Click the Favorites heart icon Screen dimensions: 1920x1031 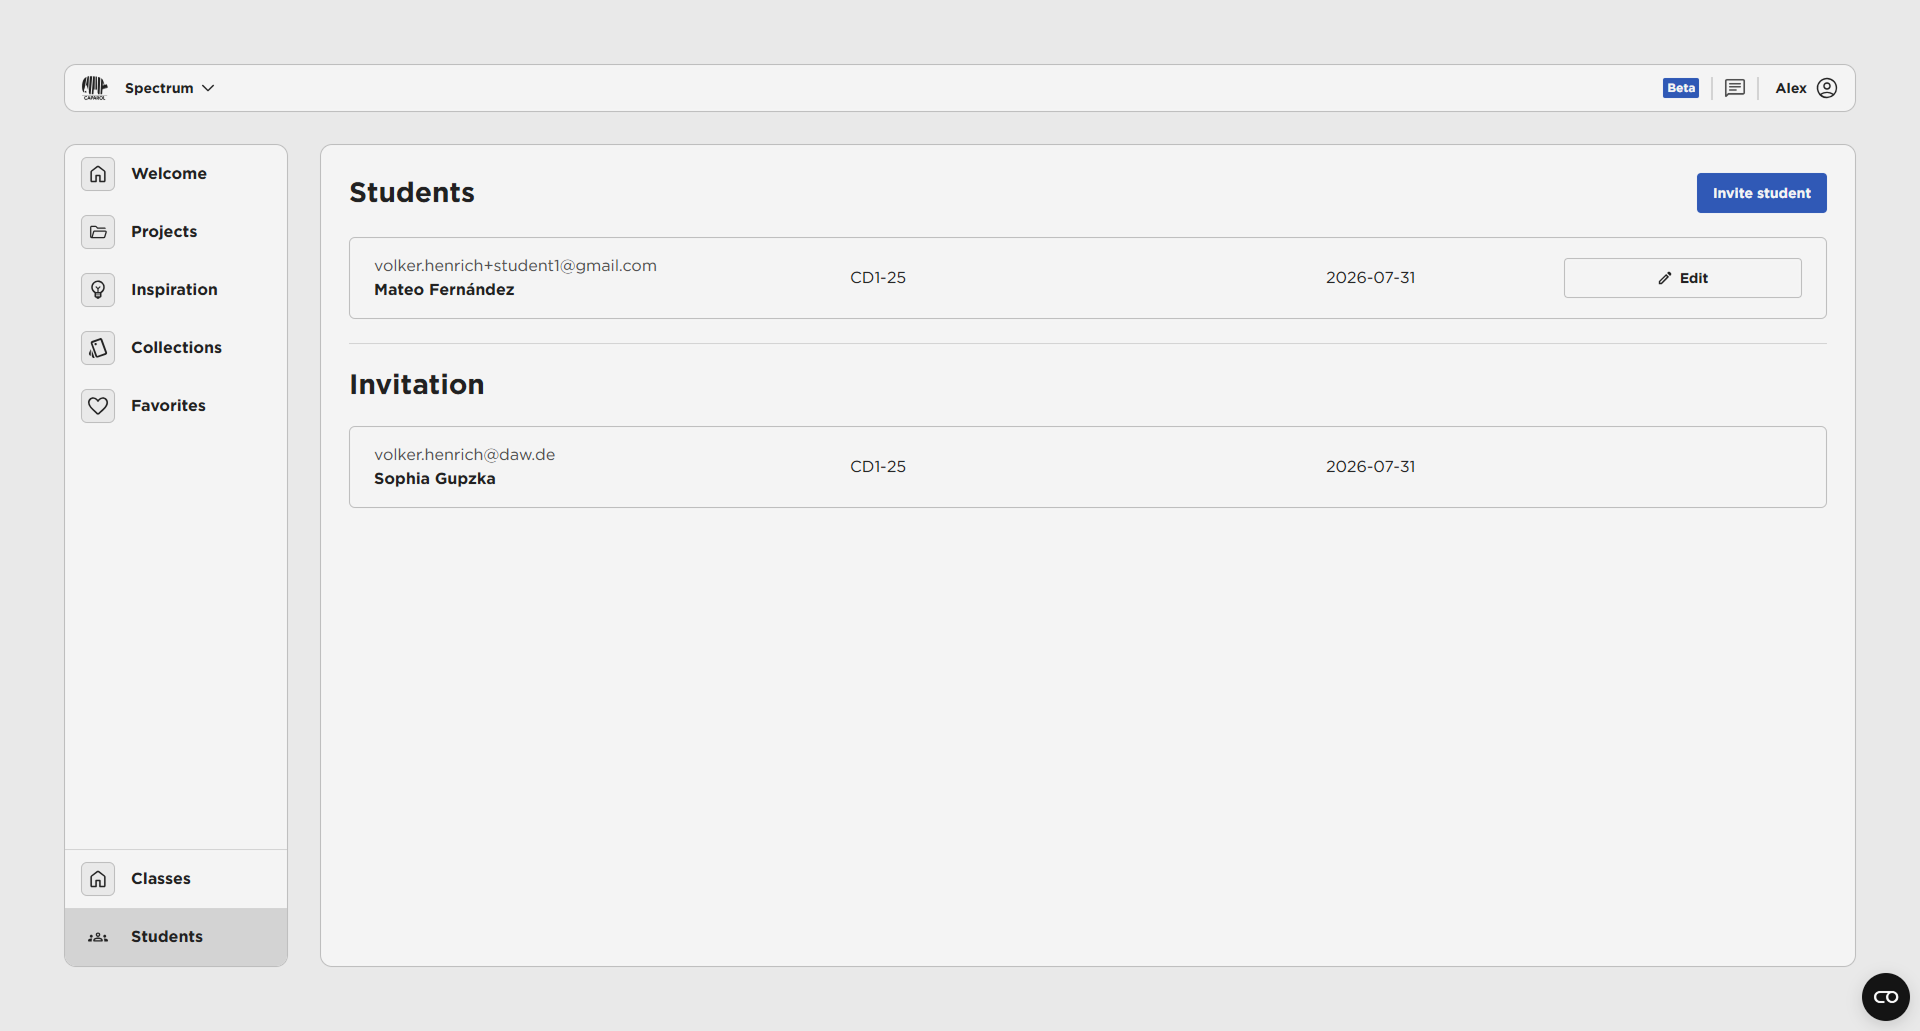[x=98, y=406]
